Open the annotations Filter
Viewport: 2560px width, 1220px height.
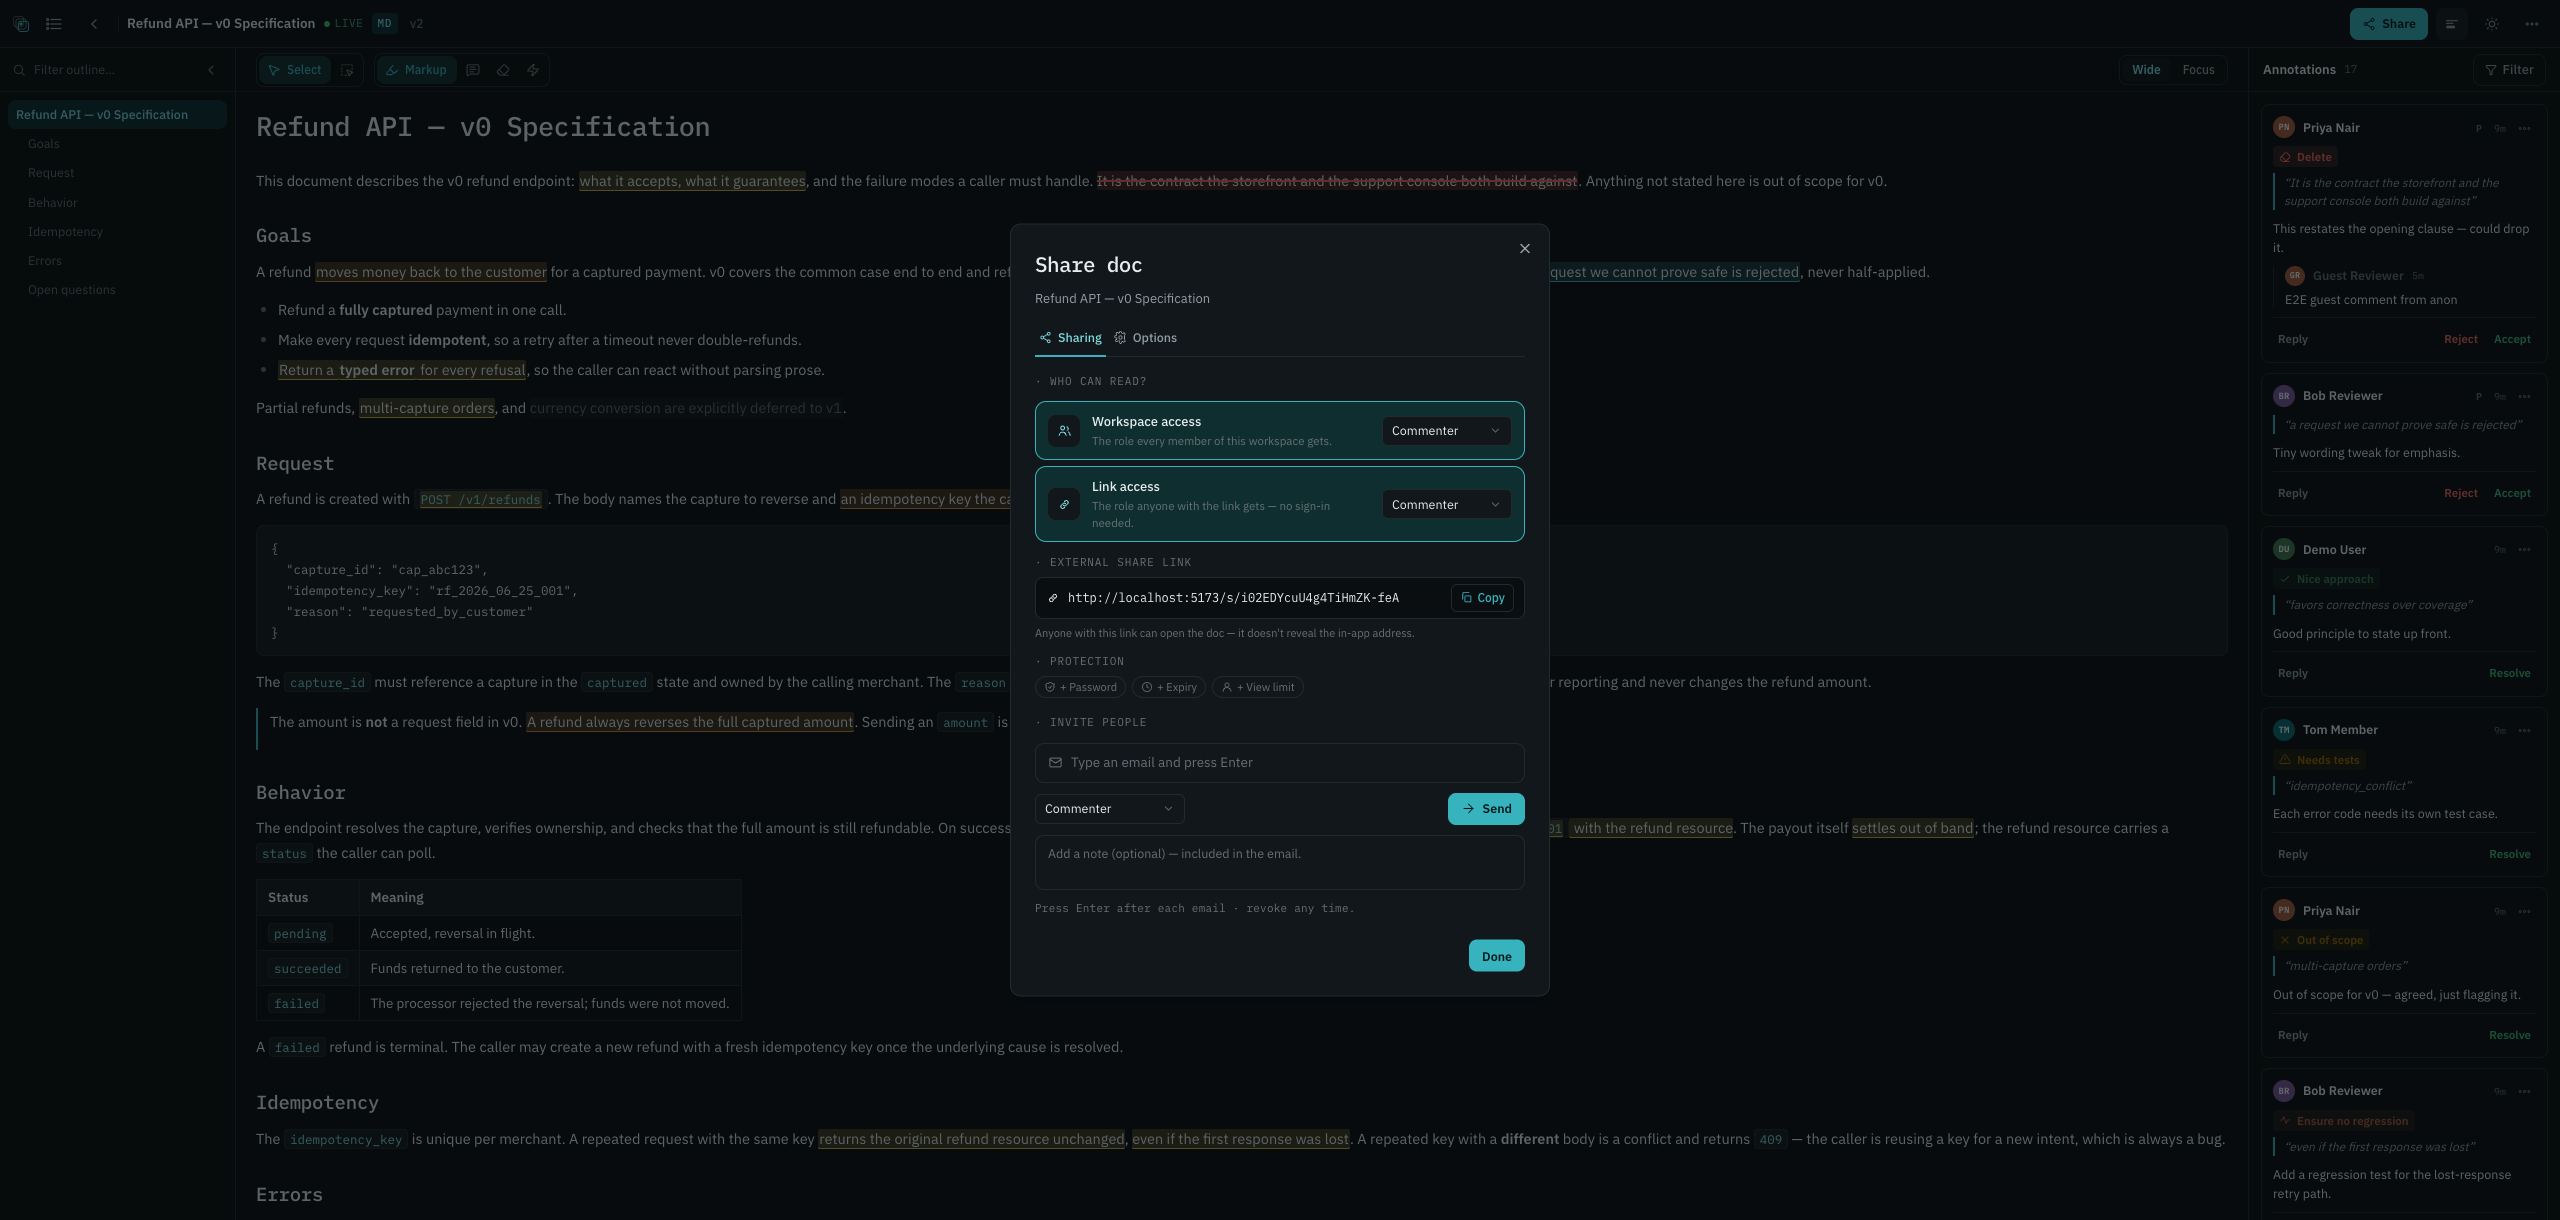2509,70
